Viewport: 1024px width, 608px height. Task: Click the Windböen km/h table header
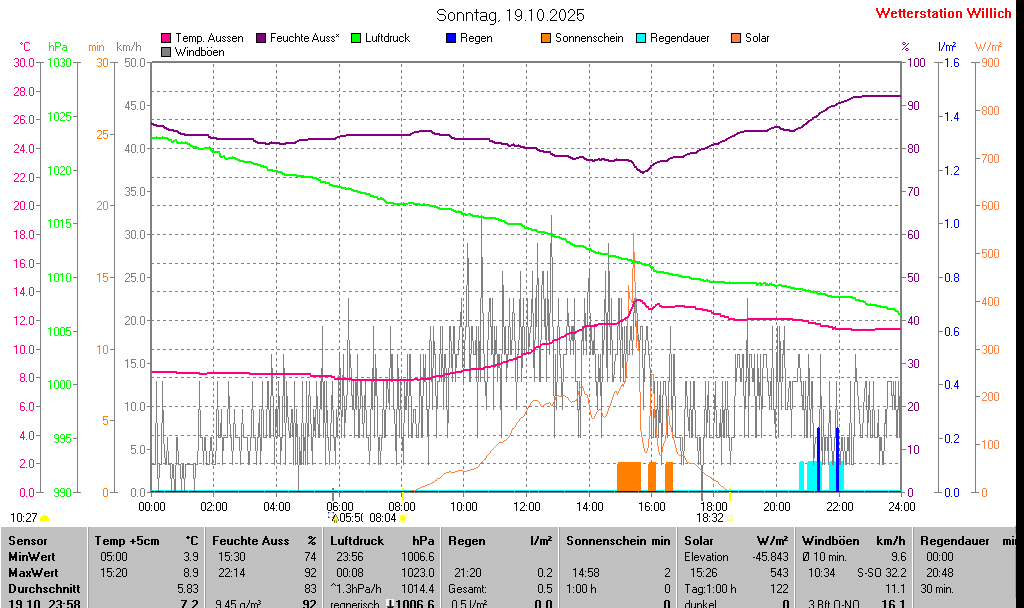(x=854, y=541)
